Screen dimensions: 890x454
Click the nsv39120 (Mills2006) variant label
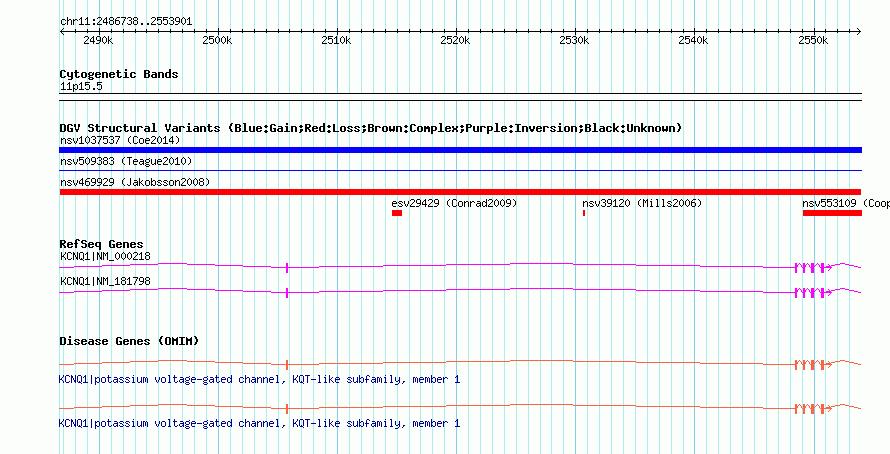pos(642,203)
